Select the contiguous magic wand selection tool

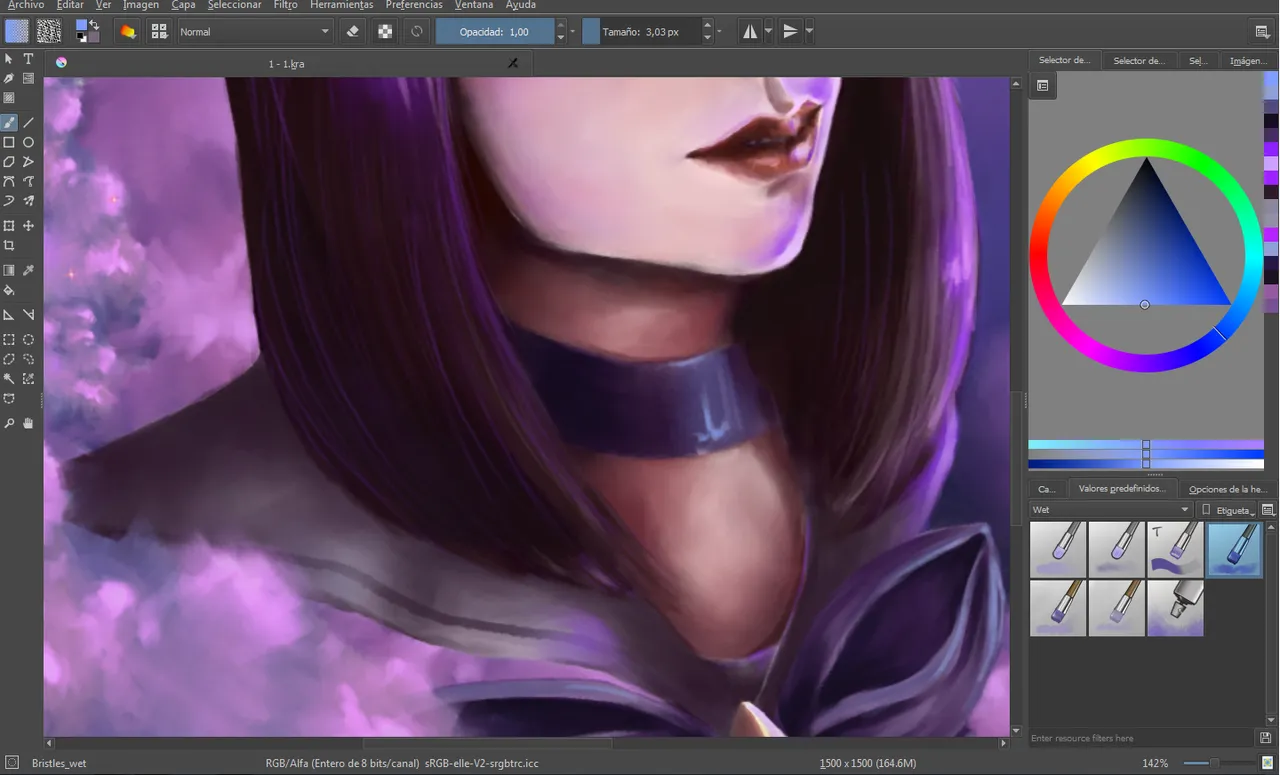tap(9, 379)
